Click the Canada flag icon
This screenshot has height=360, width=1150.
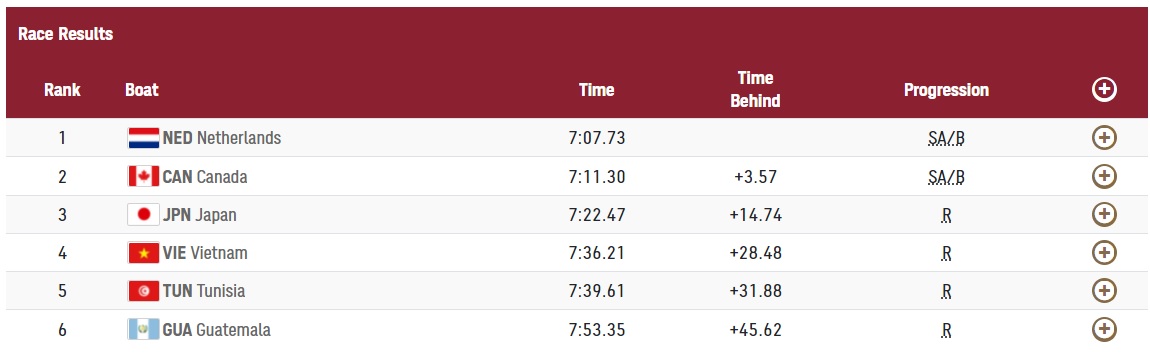click(x=143, y=177)
